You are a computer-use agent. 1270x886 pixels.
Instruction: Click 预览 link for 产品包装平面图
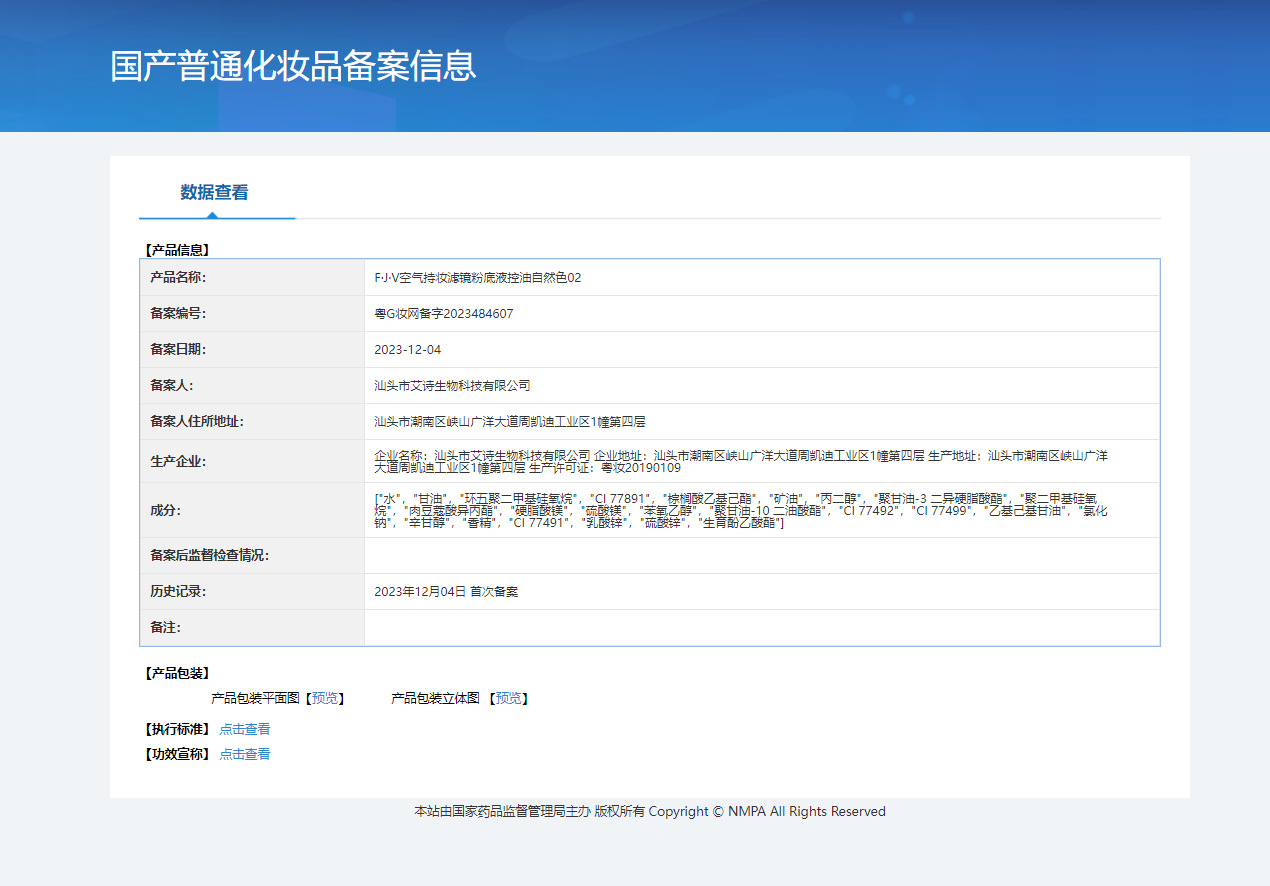(x=325, y=698)
